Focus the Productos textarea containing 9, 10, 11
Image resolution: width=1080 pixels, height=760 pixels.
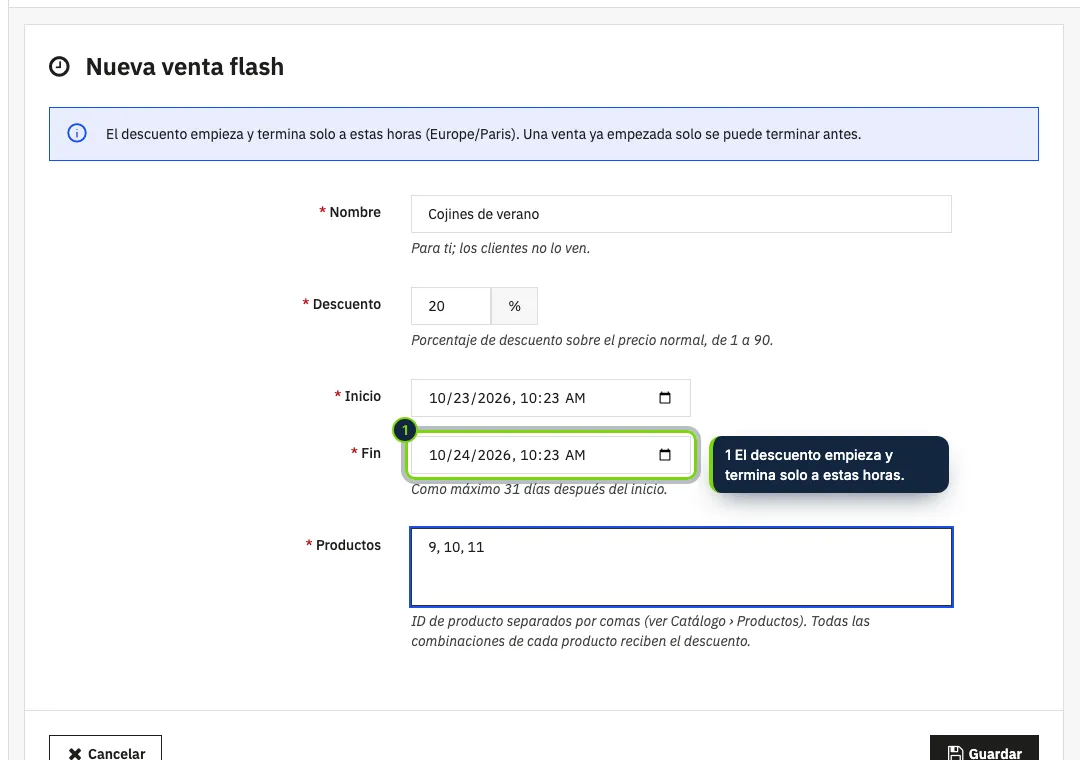pos(681,567)
